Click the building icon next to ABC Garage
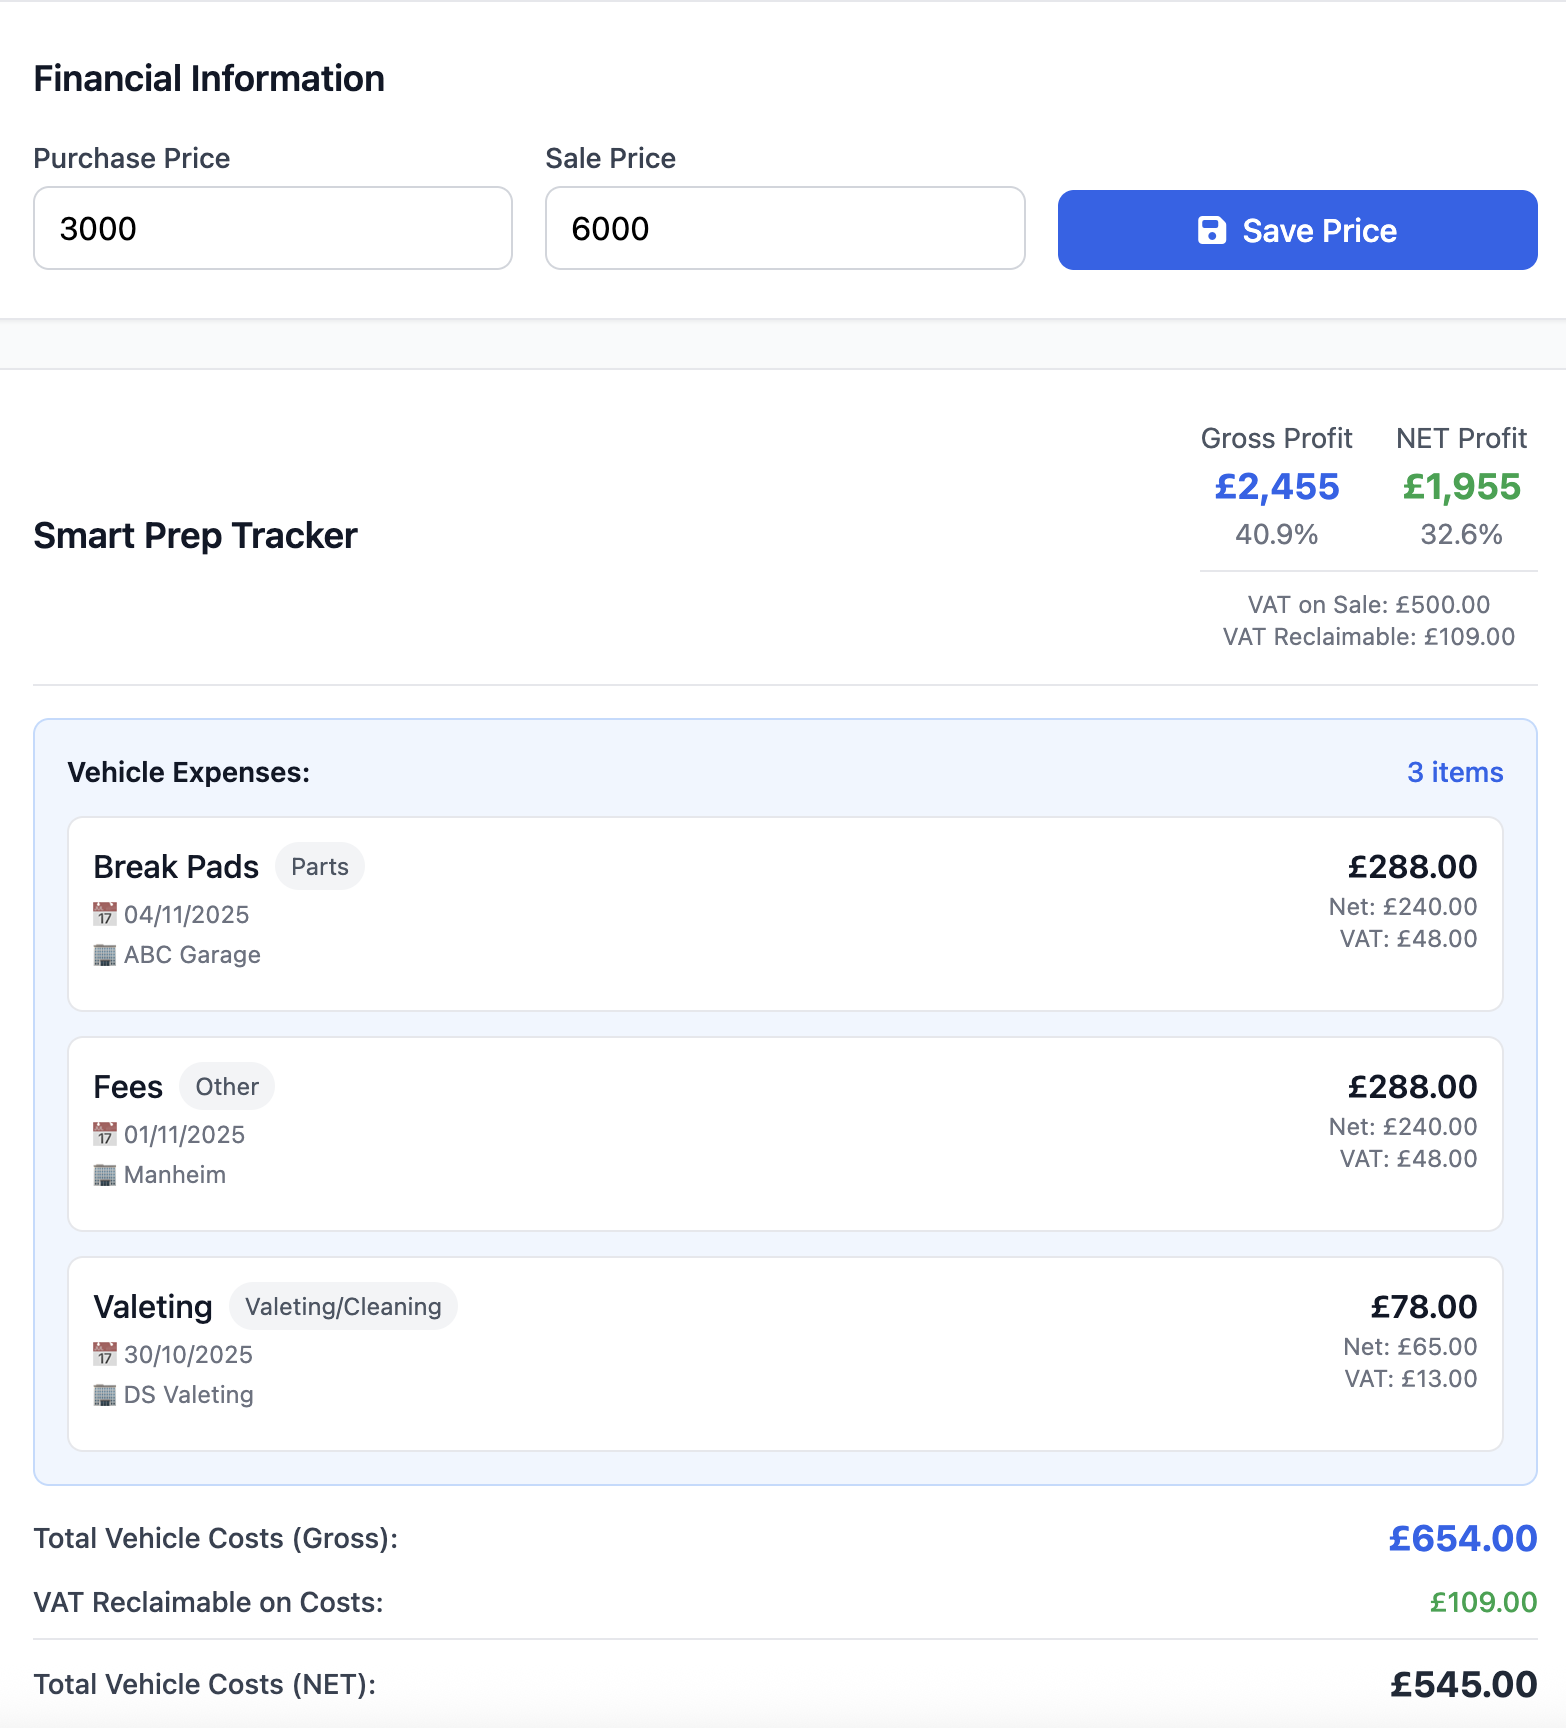The height and width of the screenshot is (1728, 1566). click(x=104, y=954)
